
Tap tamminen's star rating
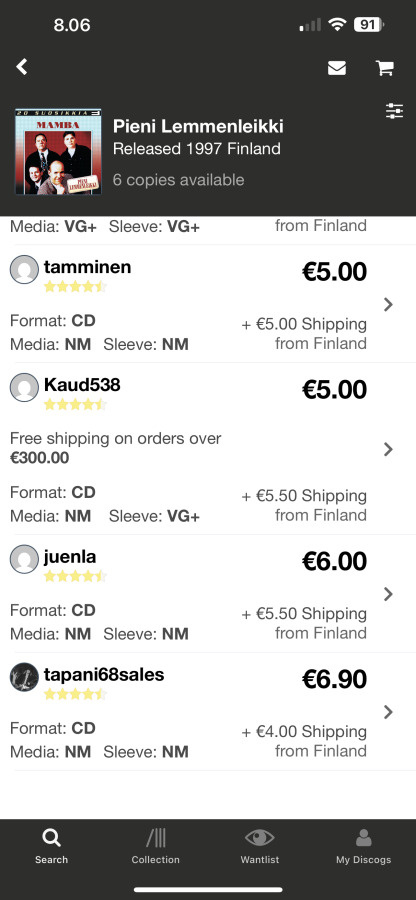(x=75, y=286)
